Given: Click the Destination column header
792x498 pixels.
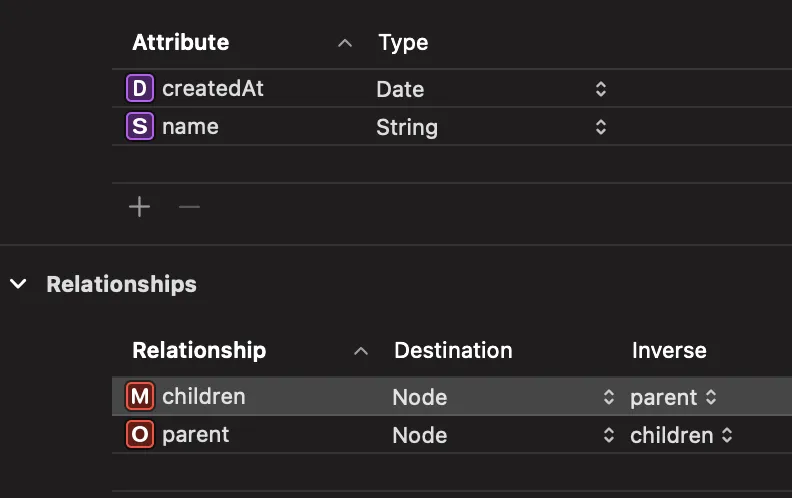Looking at the screenshot, I should tap(453, 350).
